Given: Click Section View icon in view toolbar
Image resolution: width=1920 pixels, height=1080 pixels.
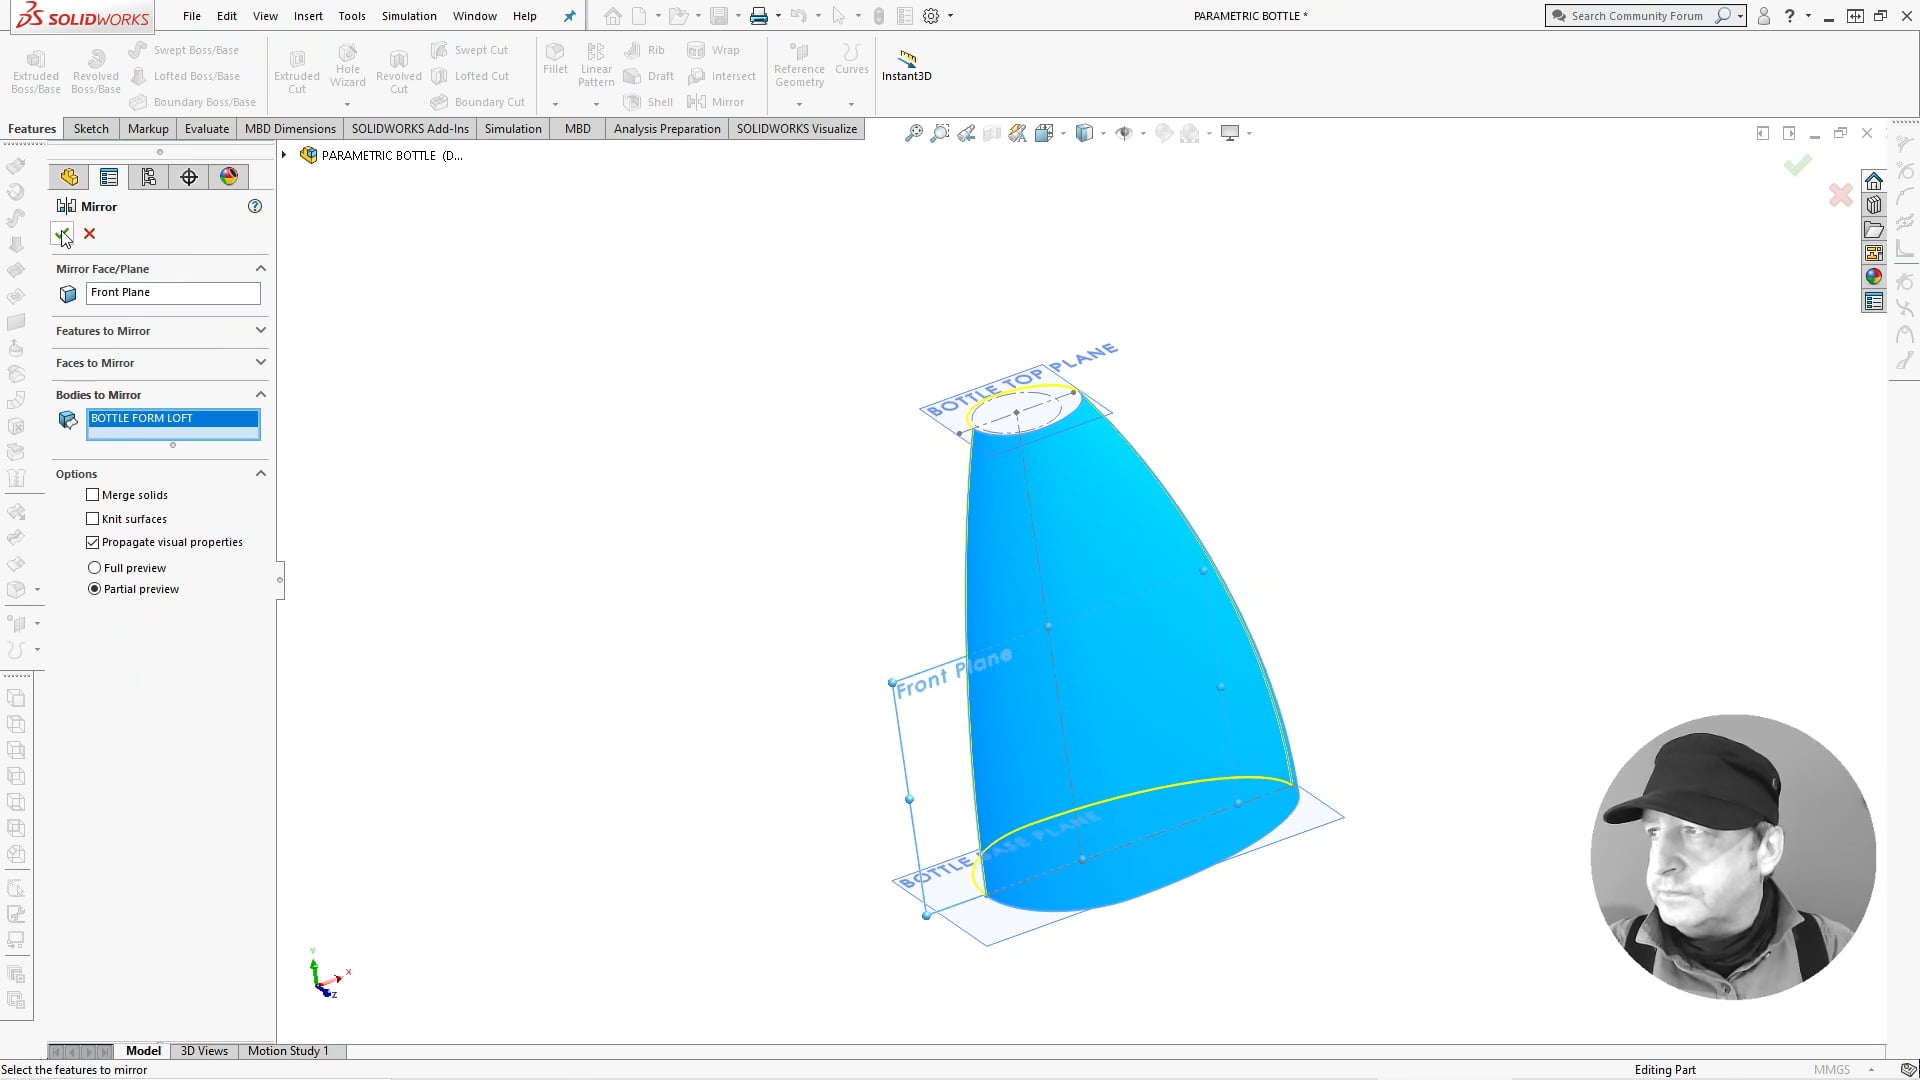Looking at the screenshot, I should (992, 133).
